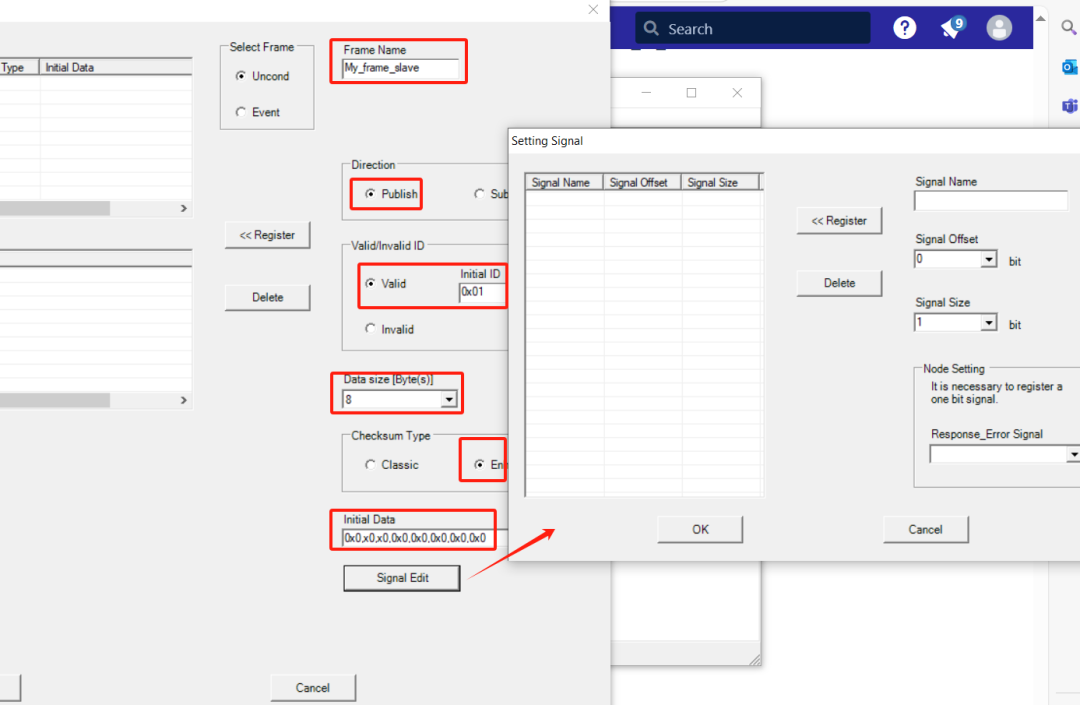Open notifications megaphone with badge 9
Screen dimensions: 1080x705
click(953, 28)
